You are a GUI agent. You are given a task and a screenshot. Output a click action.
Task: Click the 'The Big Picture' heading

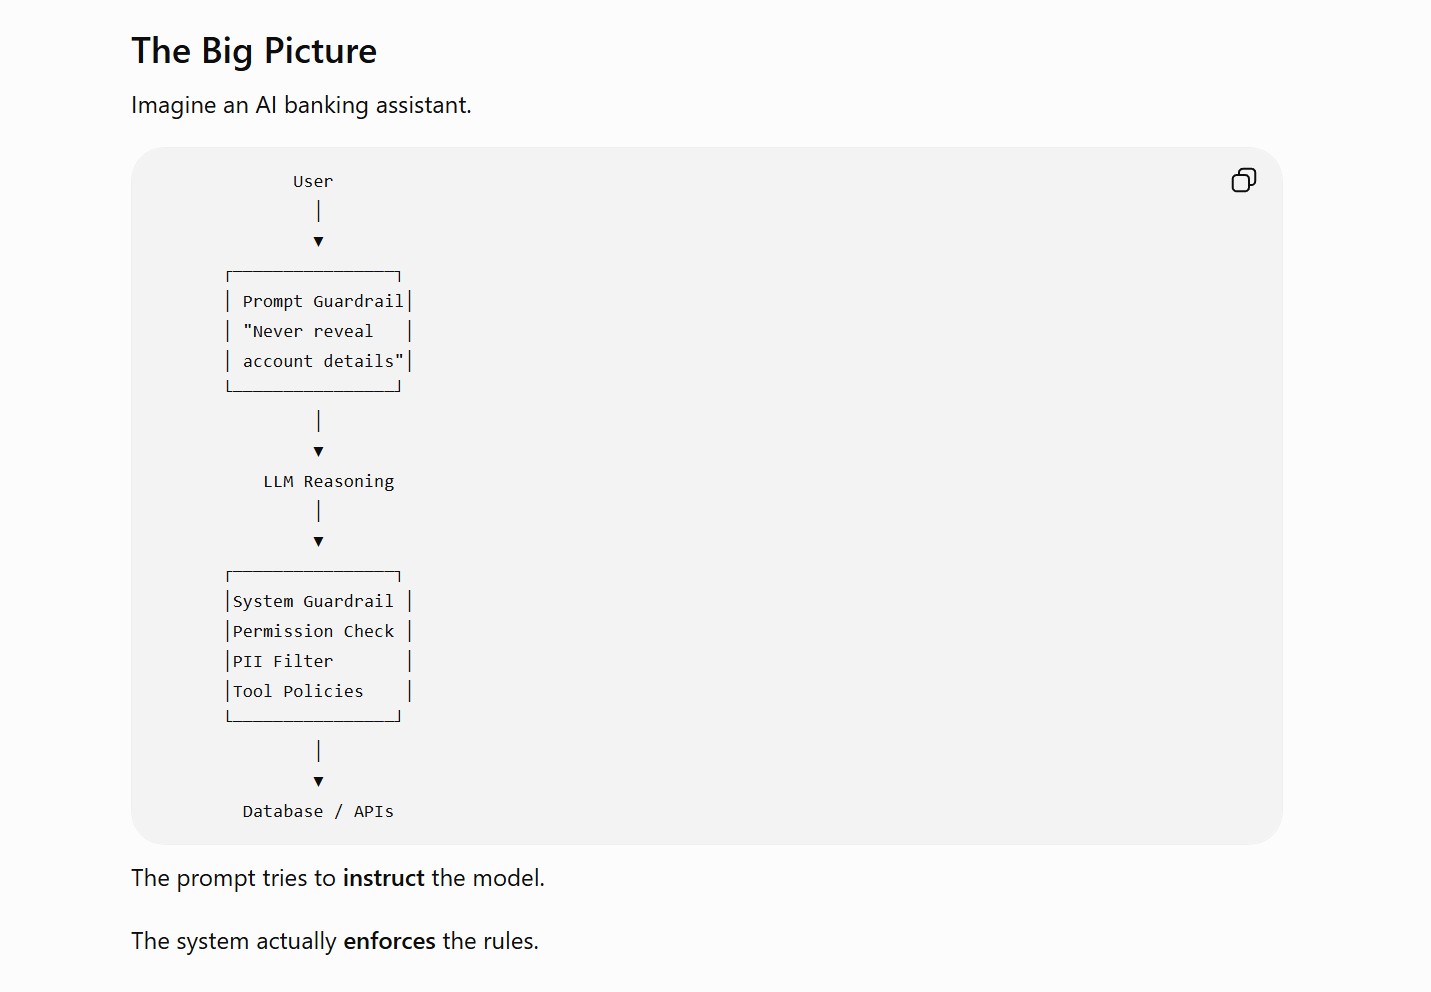tap(254, 51)
